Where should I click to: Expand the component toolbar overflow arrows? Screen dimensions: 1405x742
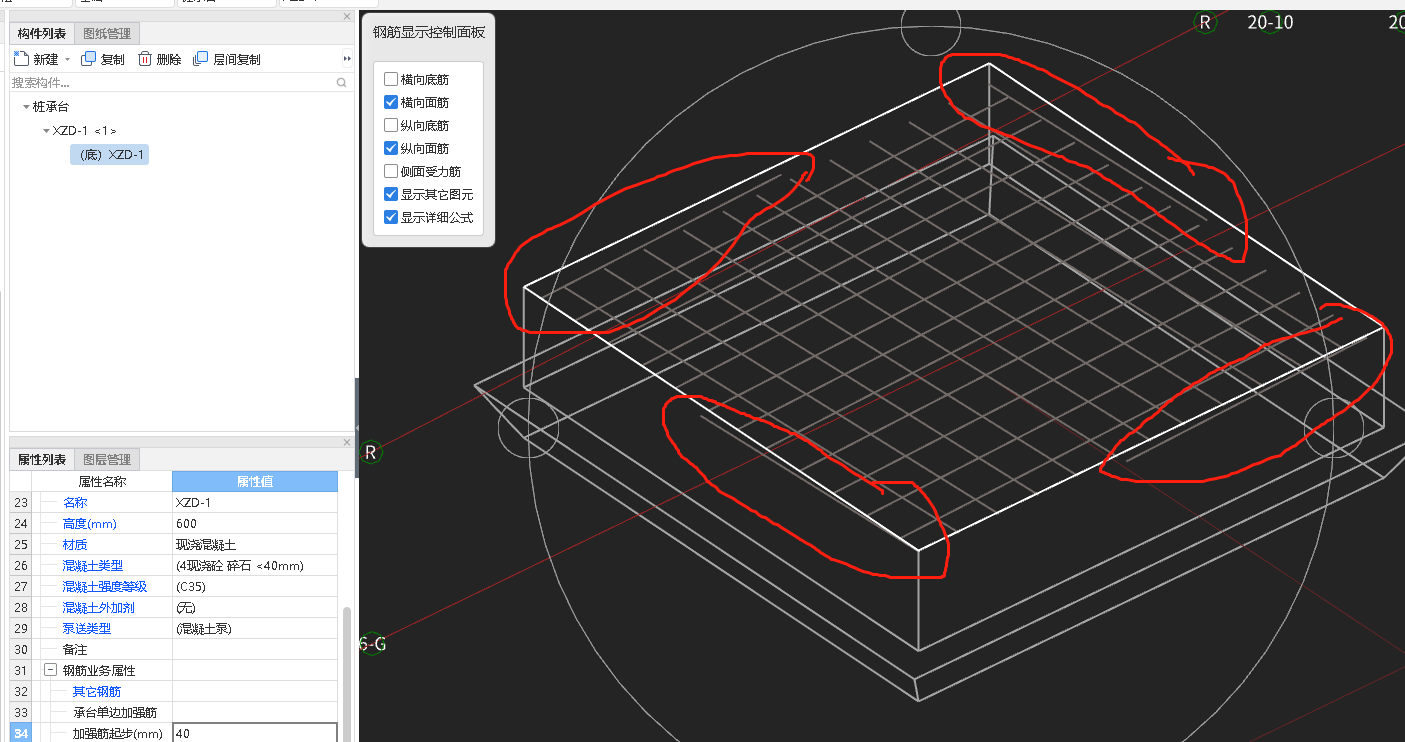coord(347,59)
